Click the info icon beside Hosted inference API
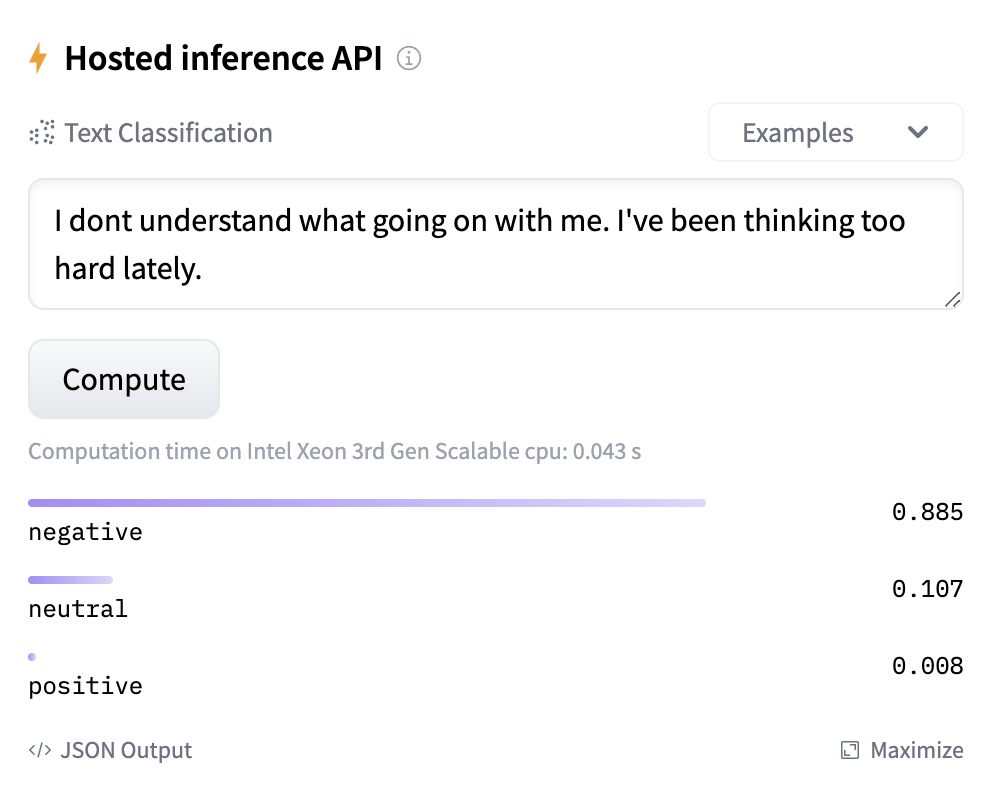Image resolution: width=986 pixels, height=810 pixels. 409,59
